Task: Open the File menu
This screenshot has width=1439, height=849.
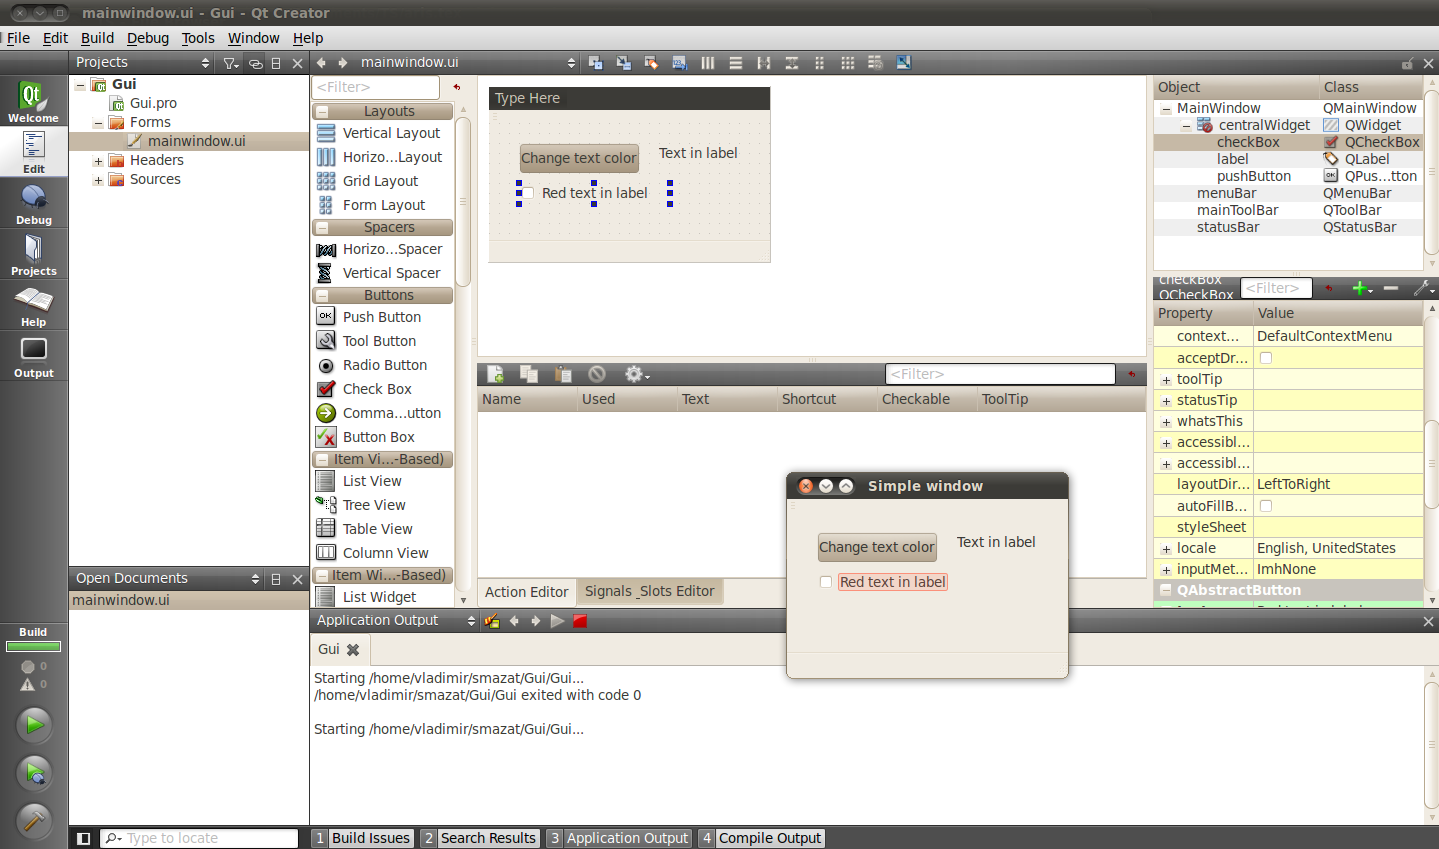Action: 18,38
